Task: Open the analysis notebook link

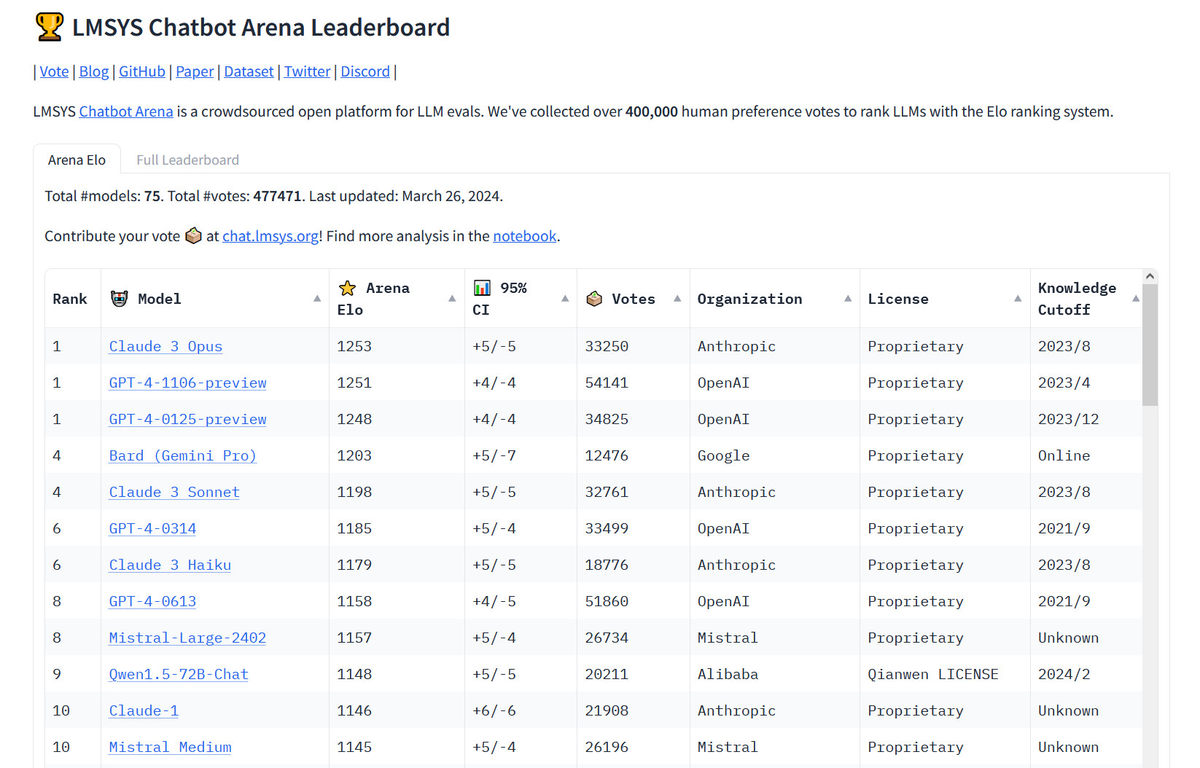Action: coord(525,236)
